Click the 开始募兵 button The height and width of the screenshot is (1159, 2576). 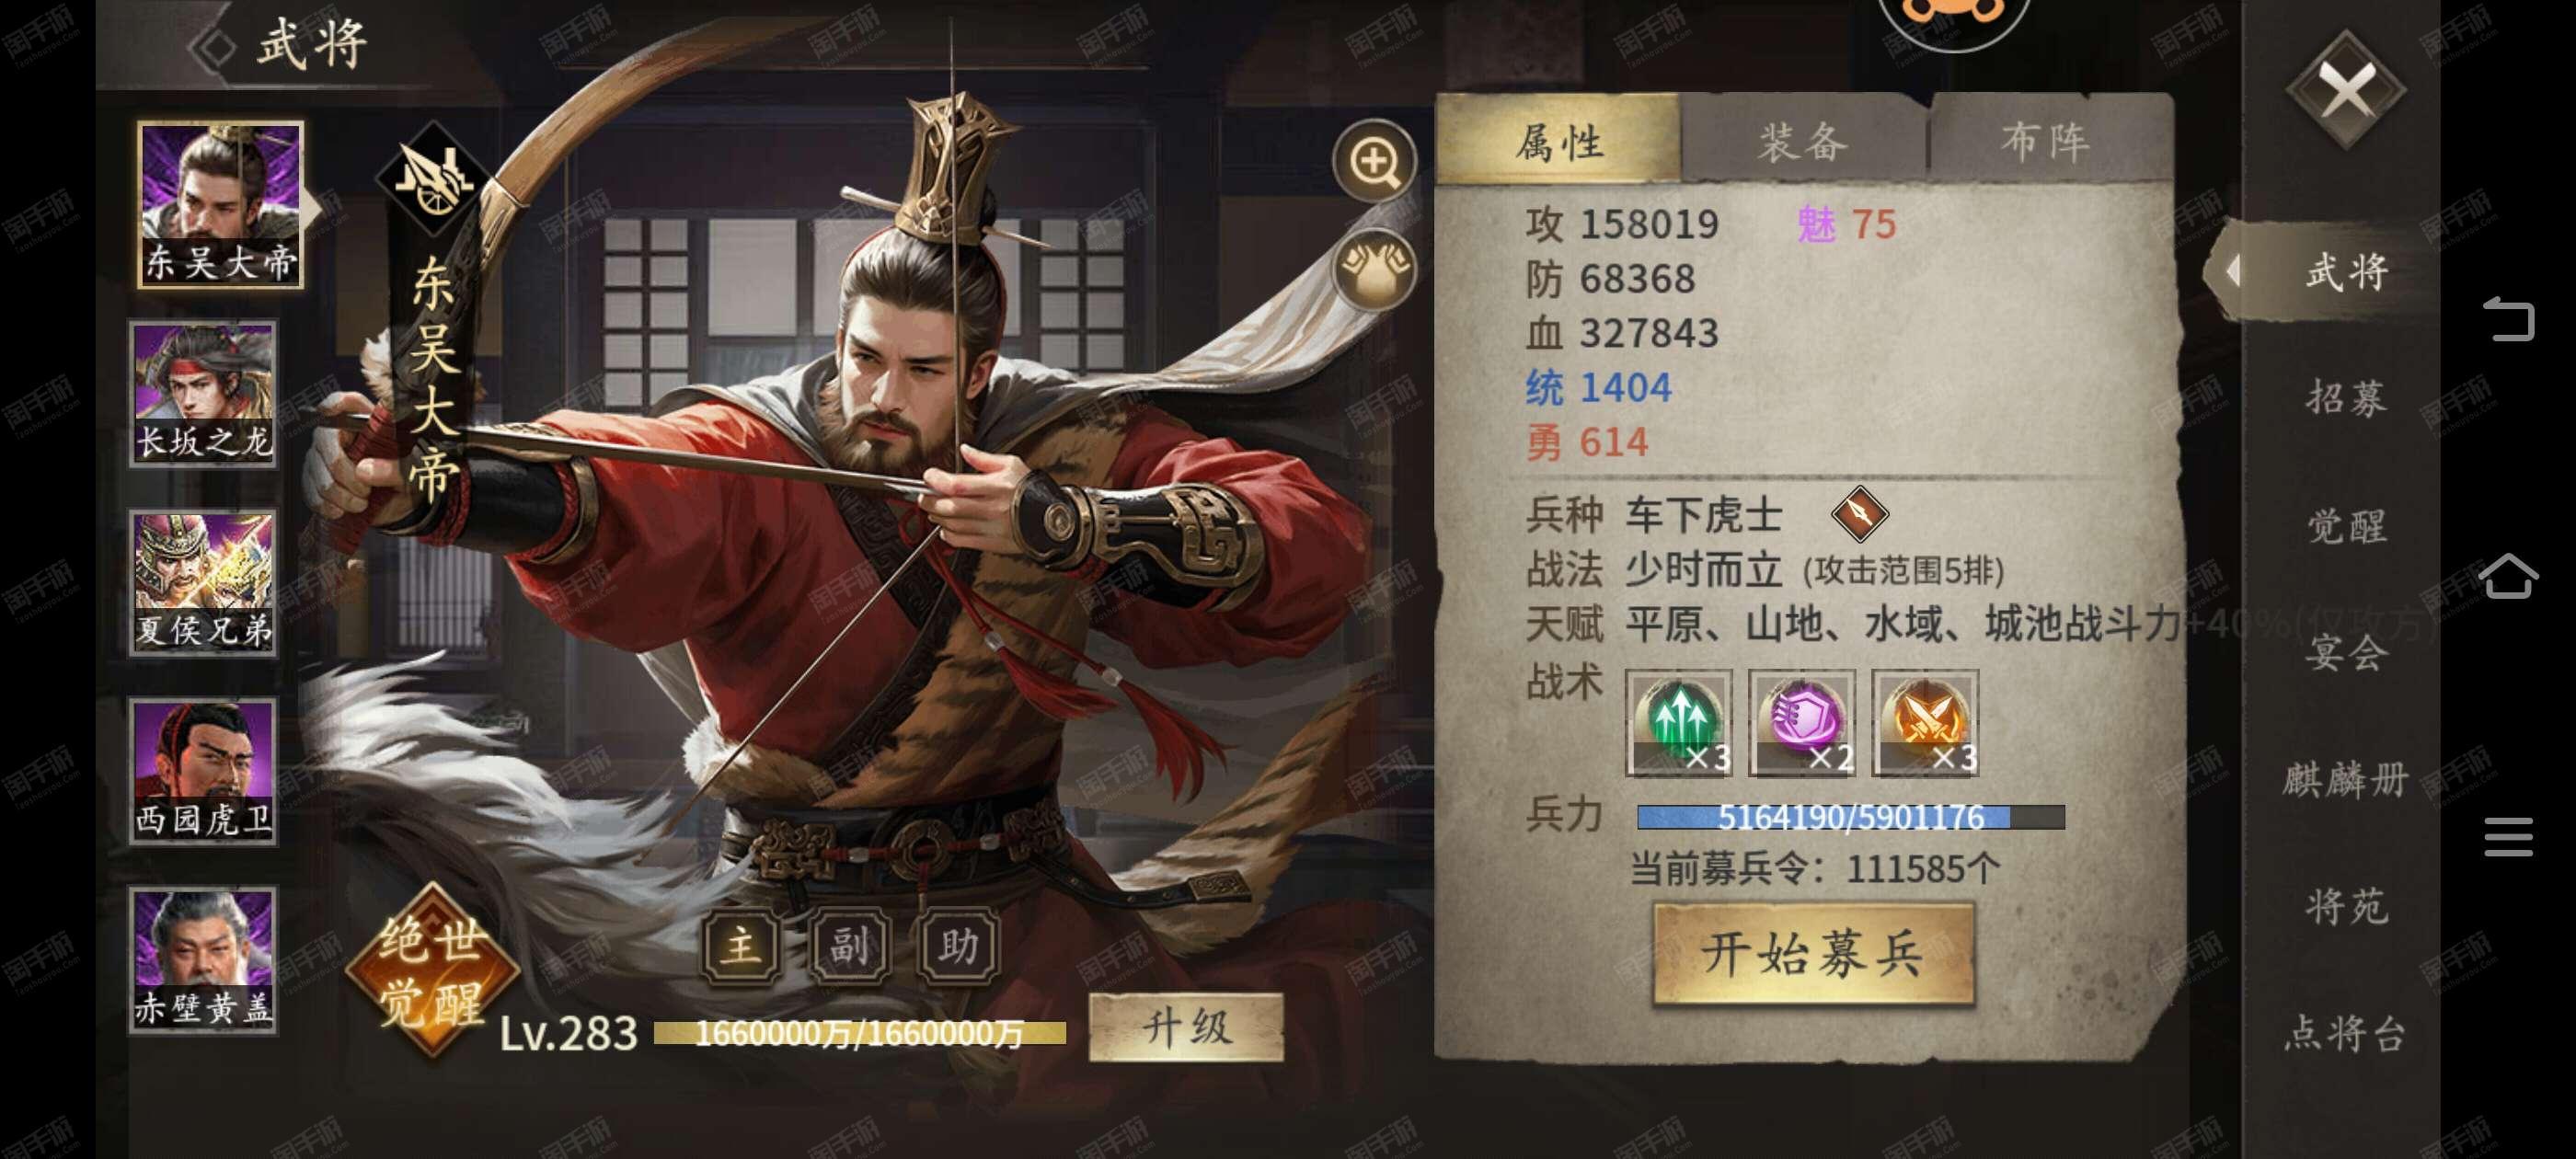pos(1813,954)
